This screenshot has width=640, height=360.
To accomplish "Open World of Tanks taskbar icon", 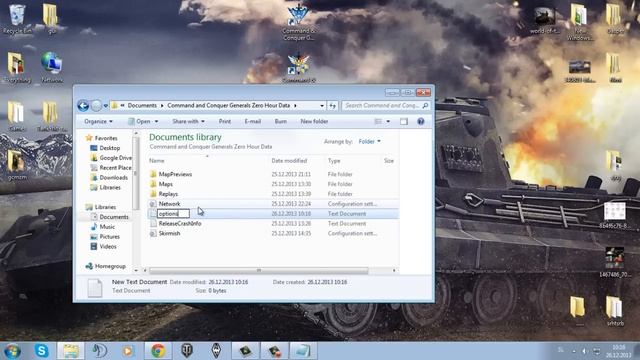I will coord(187,351).
